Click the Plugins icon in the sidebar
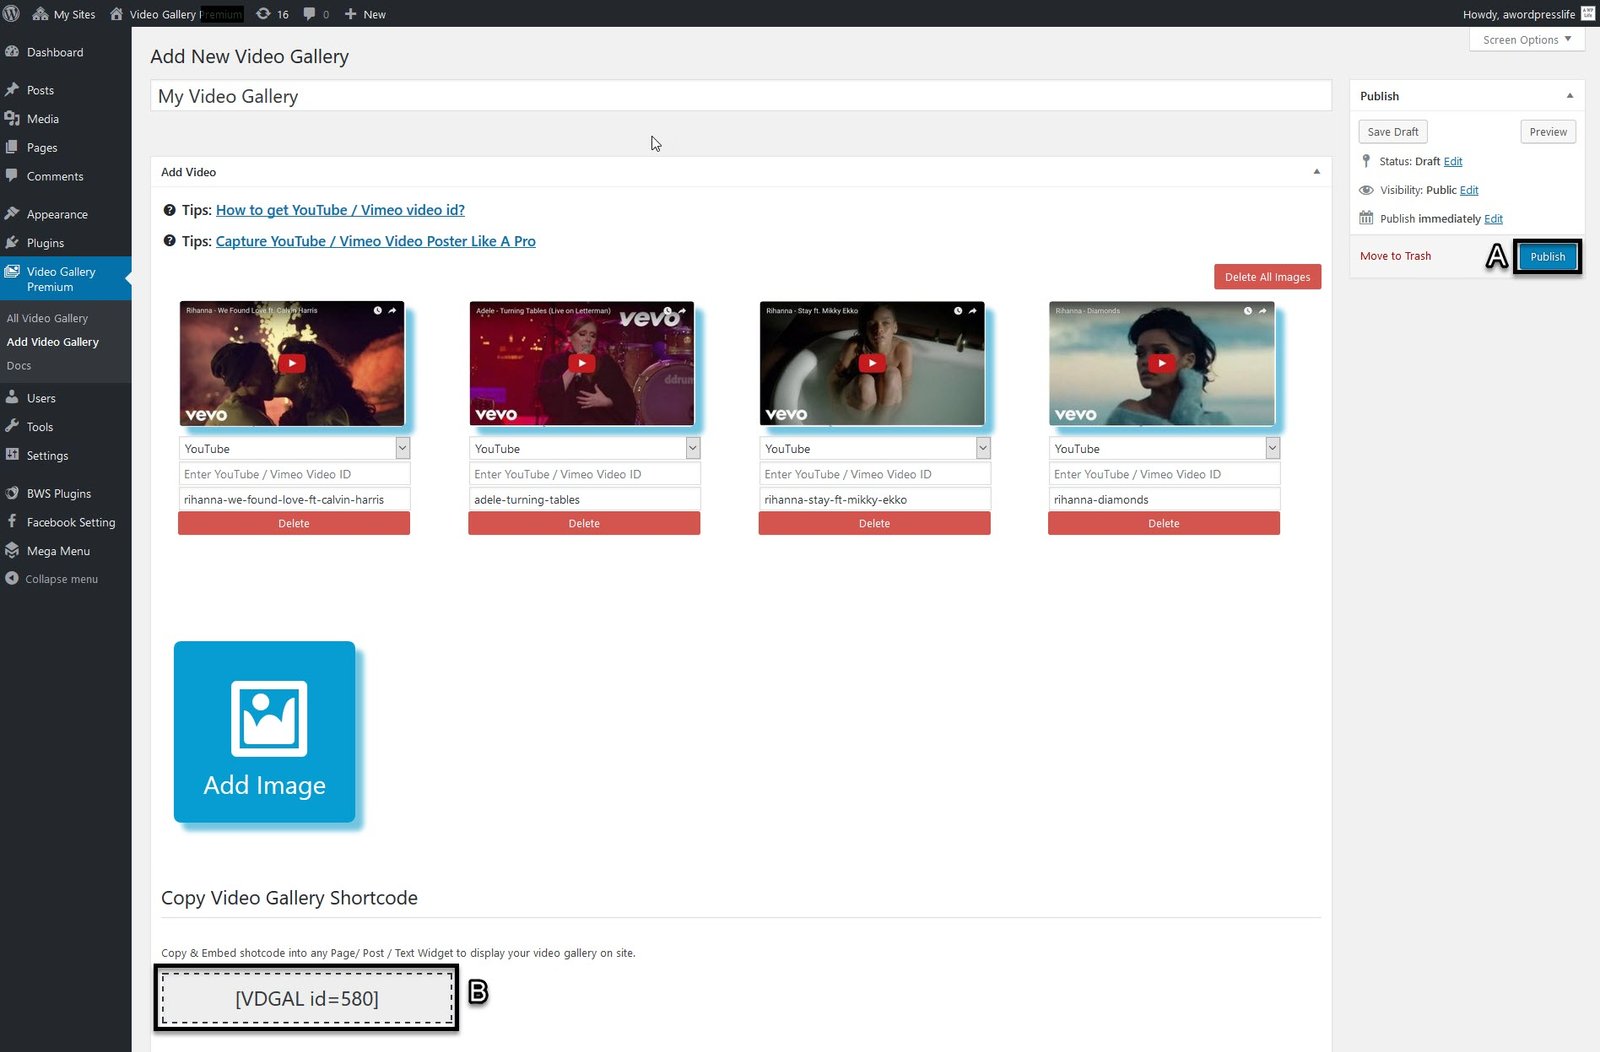Viewport: 1600px width, 1052px height. [12, 243]
